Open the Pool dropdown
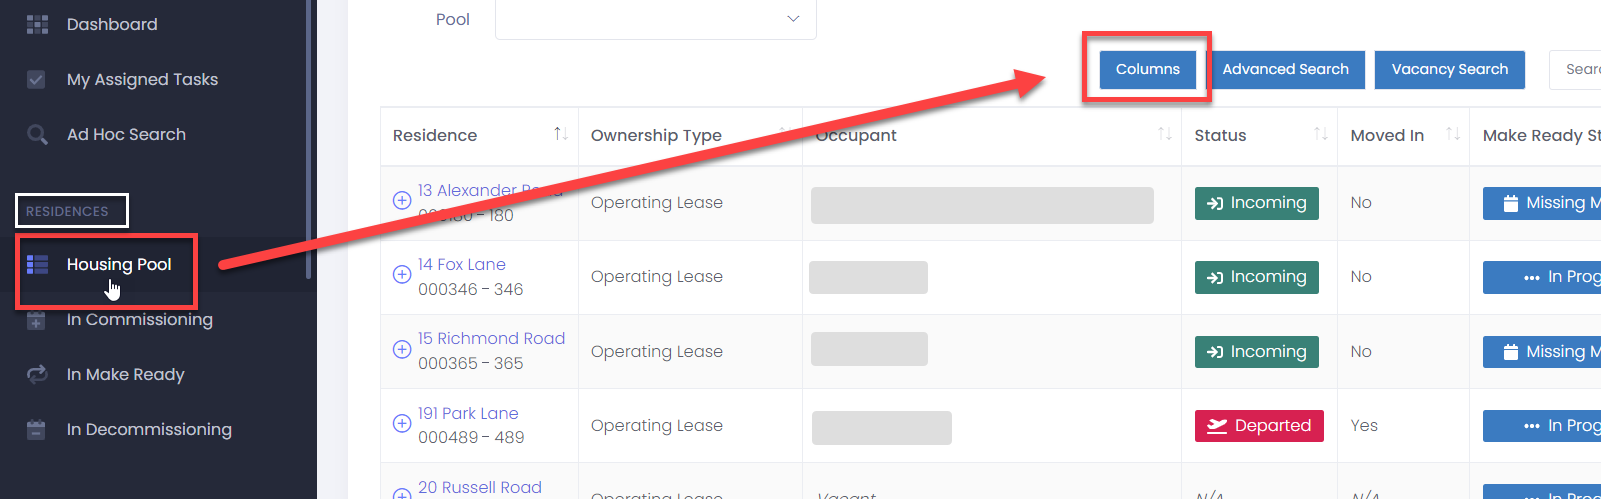This screenshot has width=1601, height=499. coord(656,19)
